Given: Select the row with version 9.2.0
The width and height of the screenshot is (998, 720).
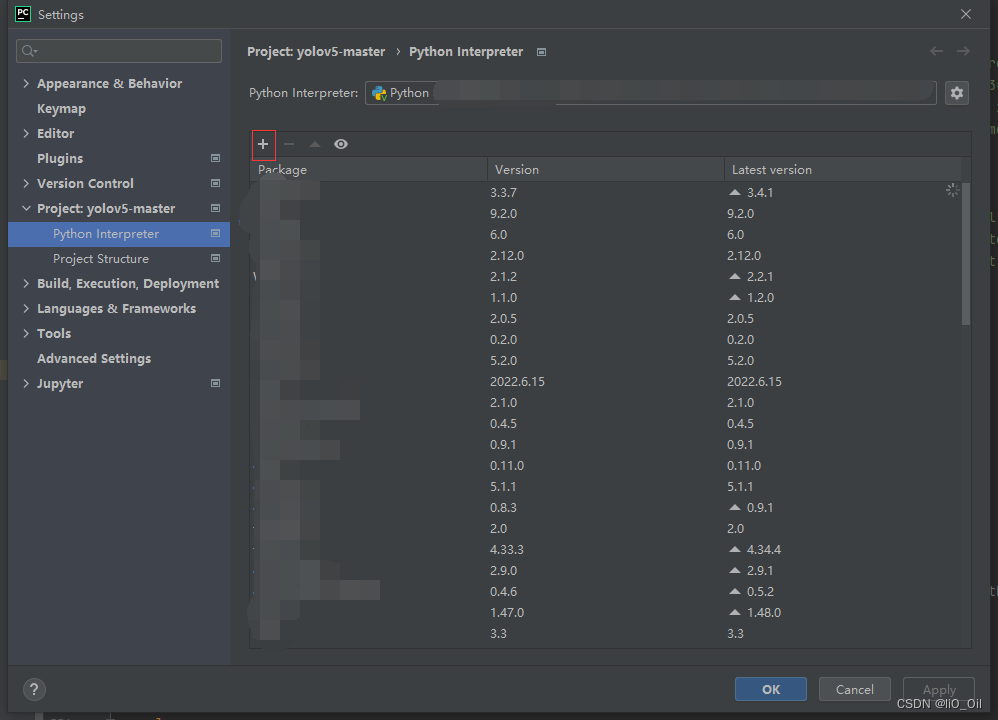Looking at the screenshot, I should tap(605, 213).
